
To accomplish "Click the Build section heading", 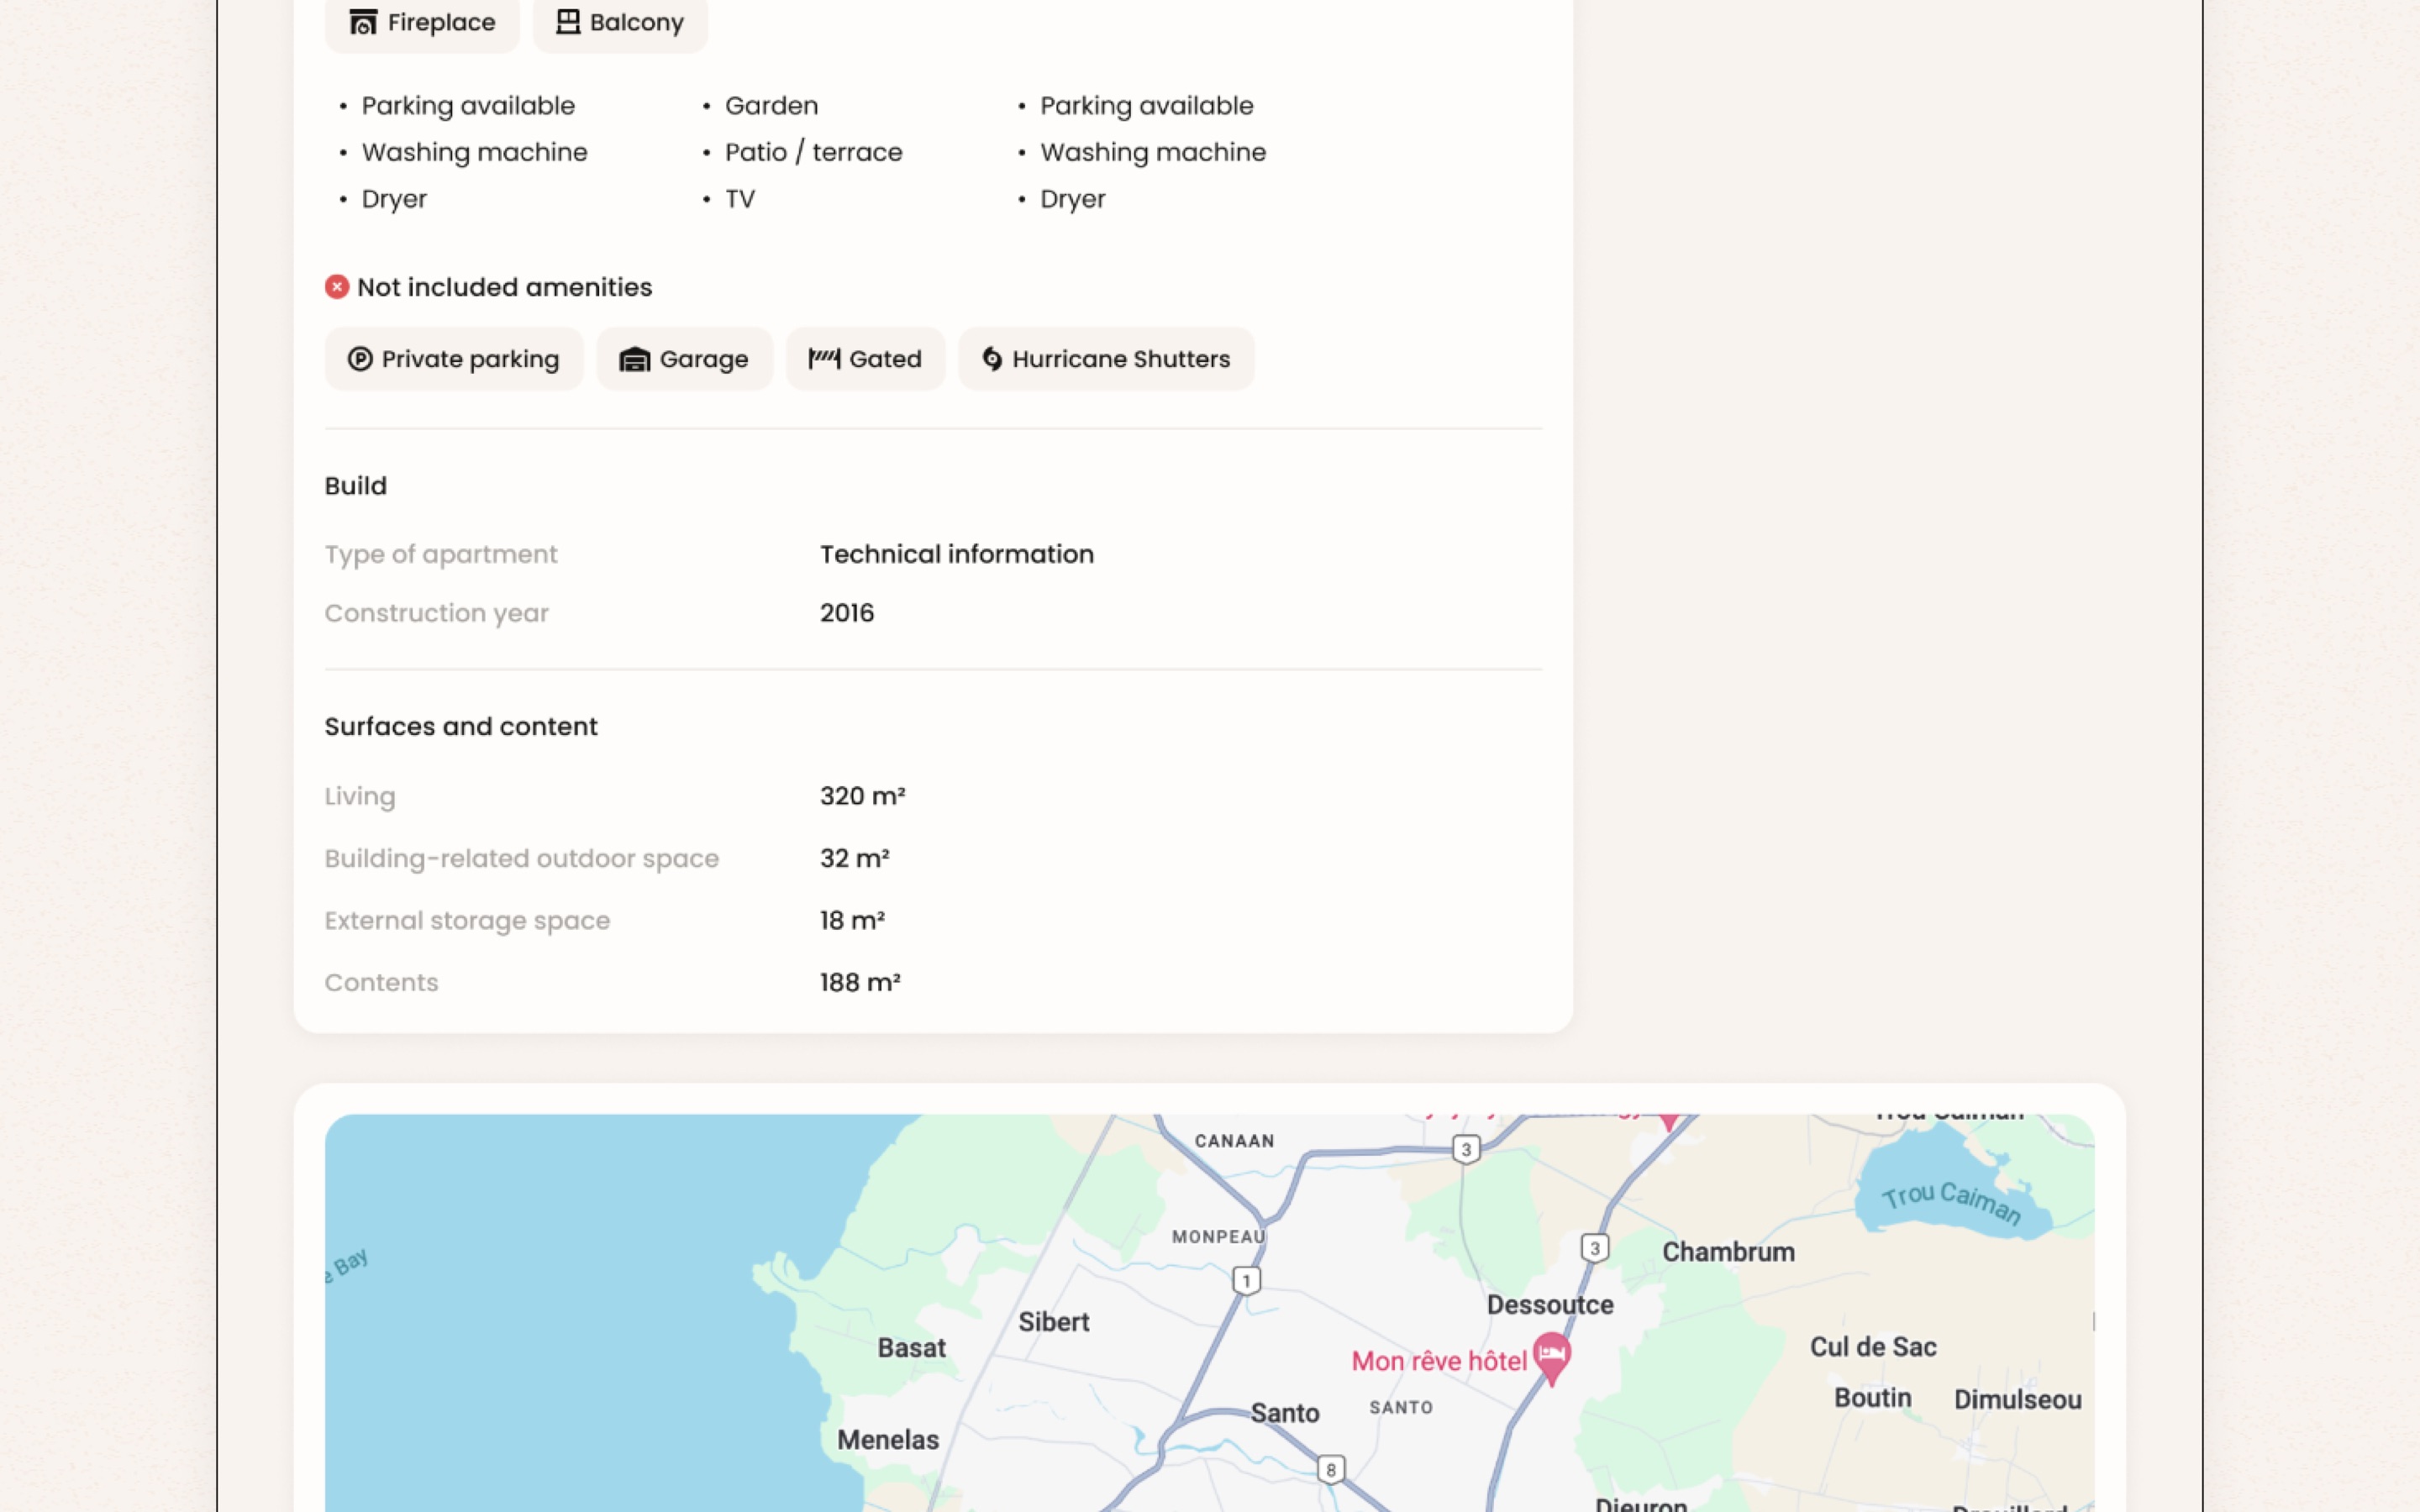I will (356, 486).
